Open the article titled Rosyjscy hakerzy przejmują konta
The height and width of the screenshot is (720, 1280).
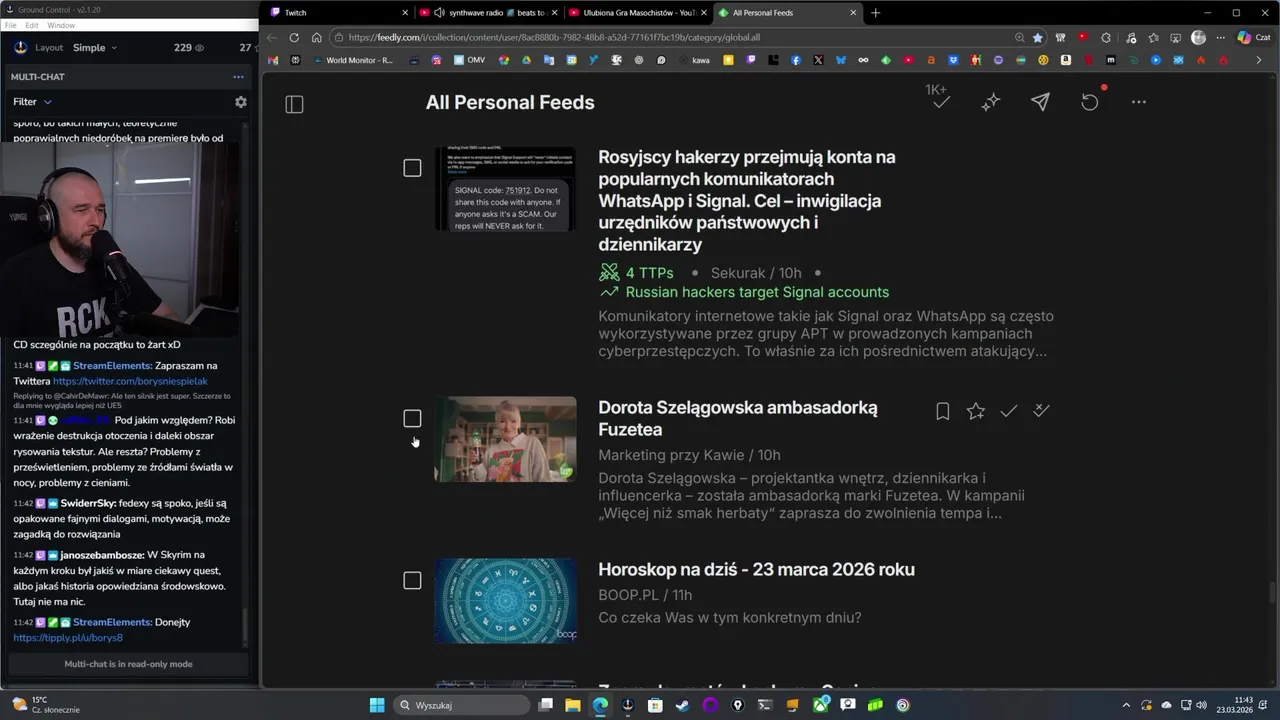click(746, 201)
